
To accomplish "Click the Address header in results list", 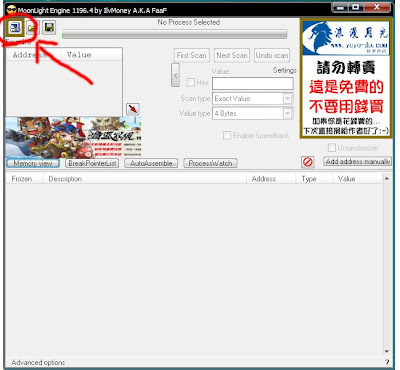I will 33,55.
